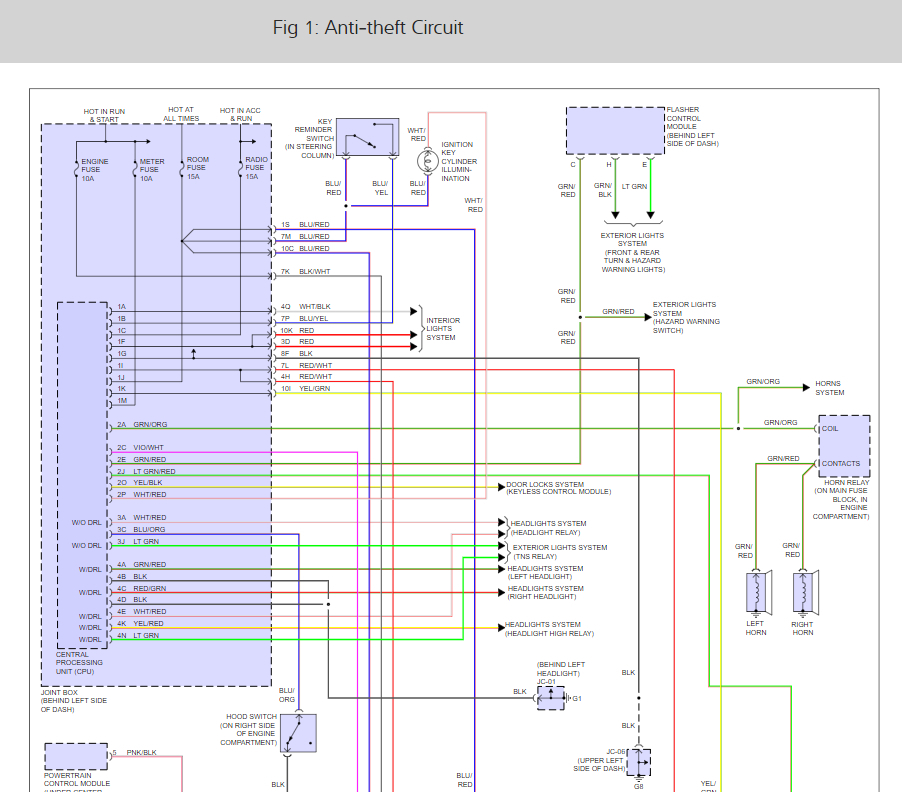Click the '2C VIO/WHT' wire label
This screenshot has width=902, height=797.
point(140,447)
